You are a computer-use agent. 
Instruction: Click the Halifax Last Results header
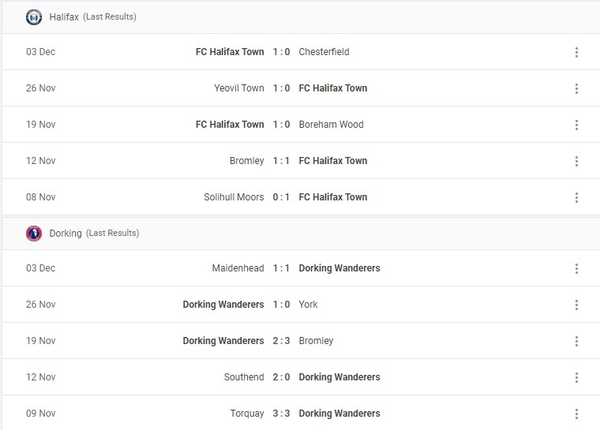93,17
